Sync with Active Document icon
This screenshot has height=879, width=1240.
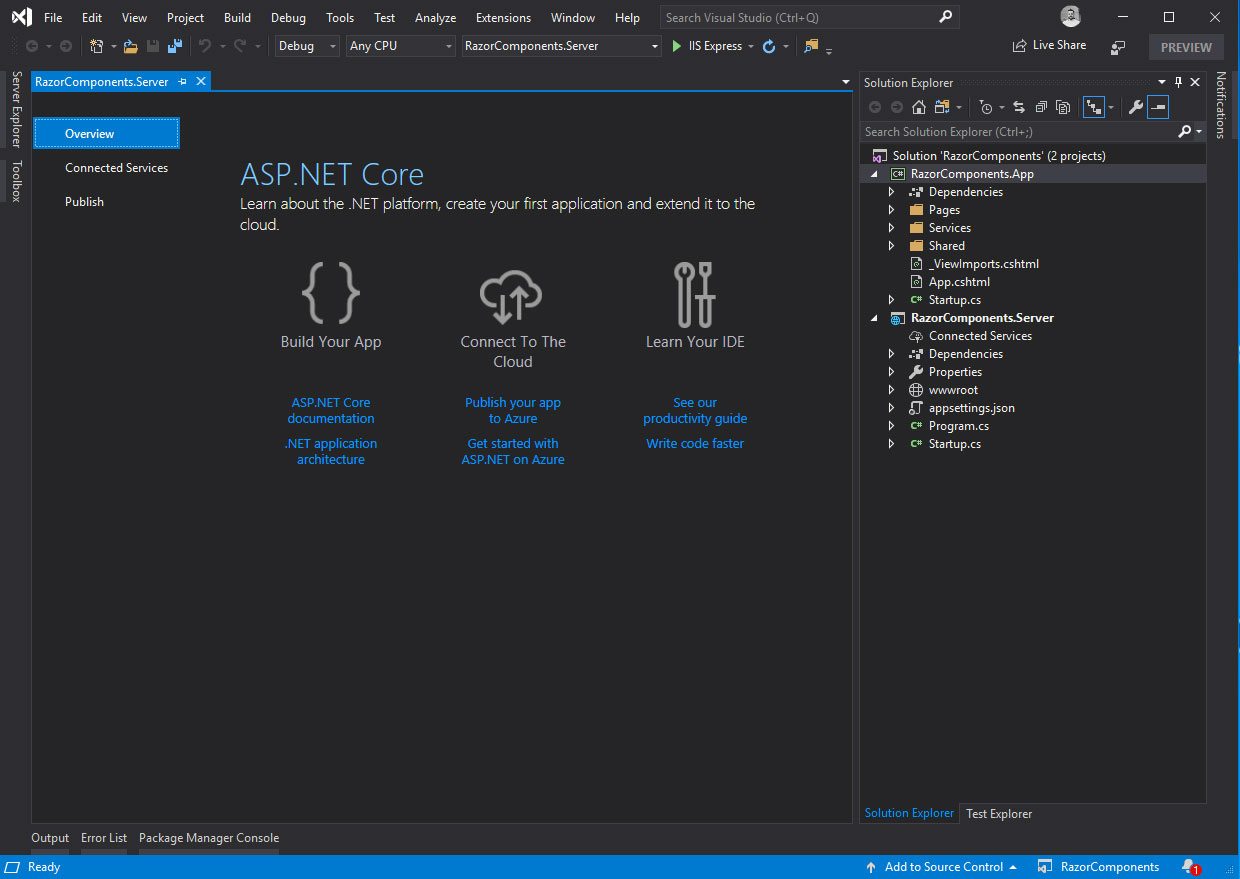(1018, 107)
